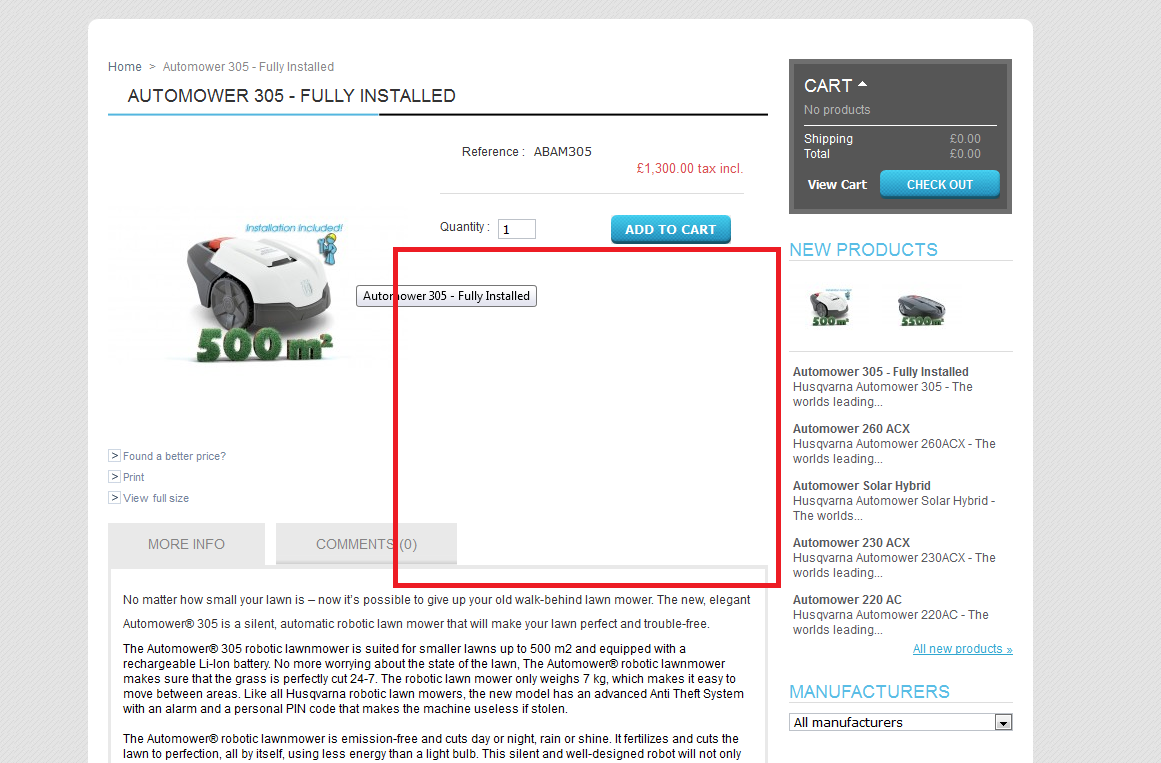The image size is (1161, 763).
Task: Click the arrow icon beside Print
Action: (x=115, y=476)
